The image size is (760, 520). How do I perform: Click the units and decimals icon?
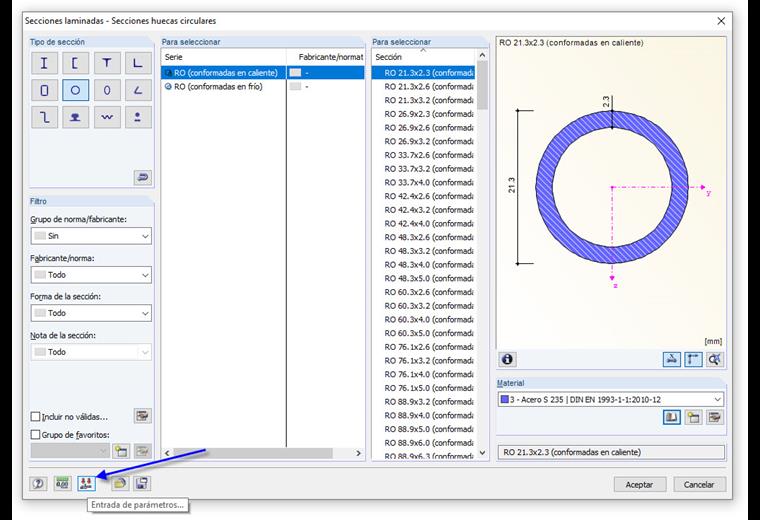click(62, 483)
